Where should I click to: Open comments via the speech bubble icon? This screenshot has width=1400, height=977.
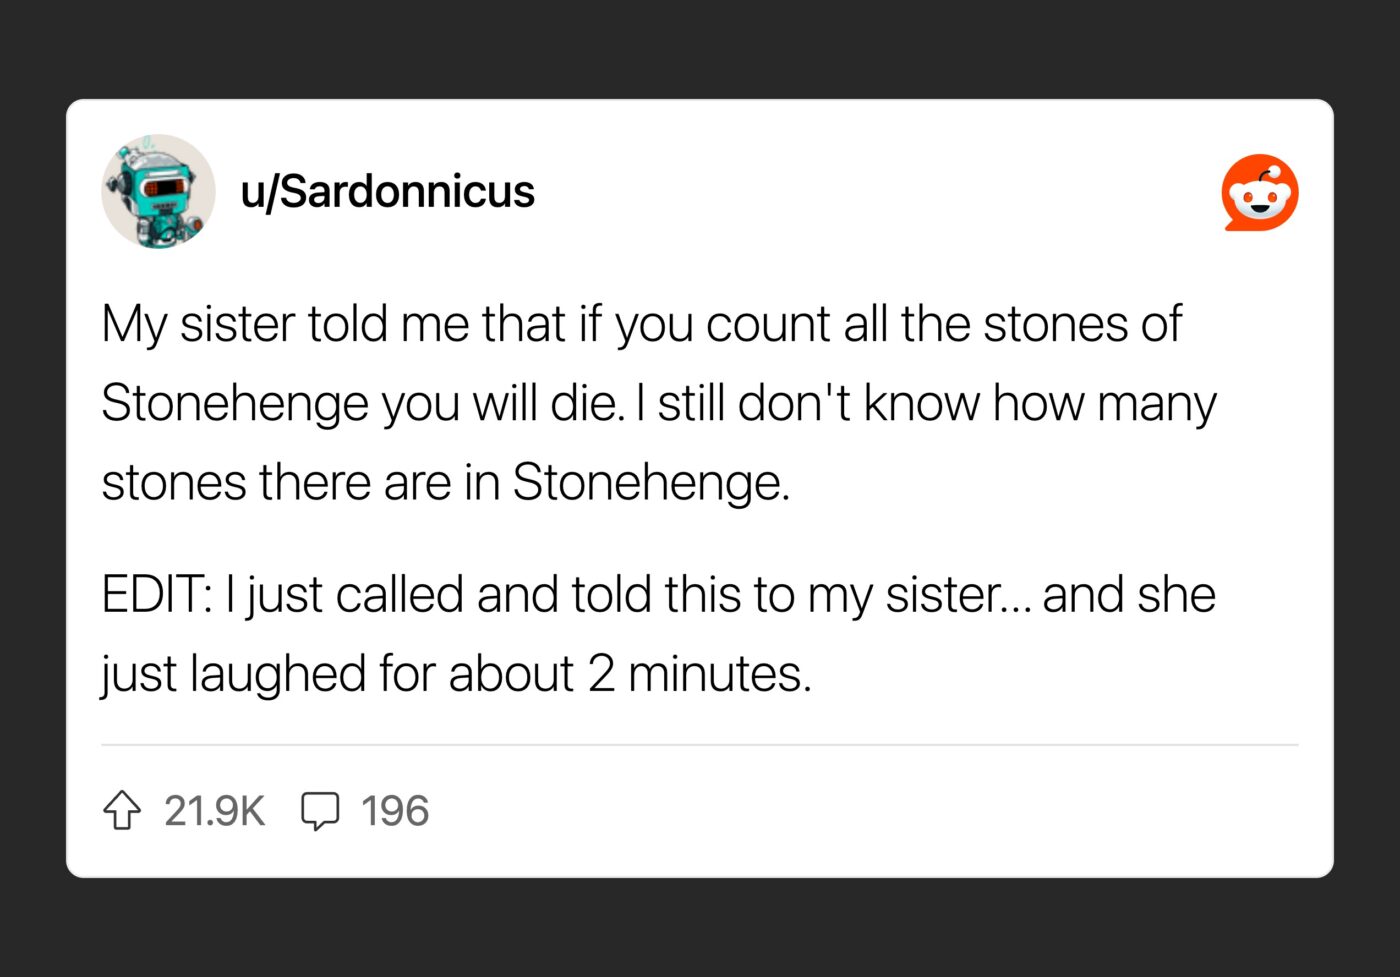pyautogui.click(x=320, y=811)
